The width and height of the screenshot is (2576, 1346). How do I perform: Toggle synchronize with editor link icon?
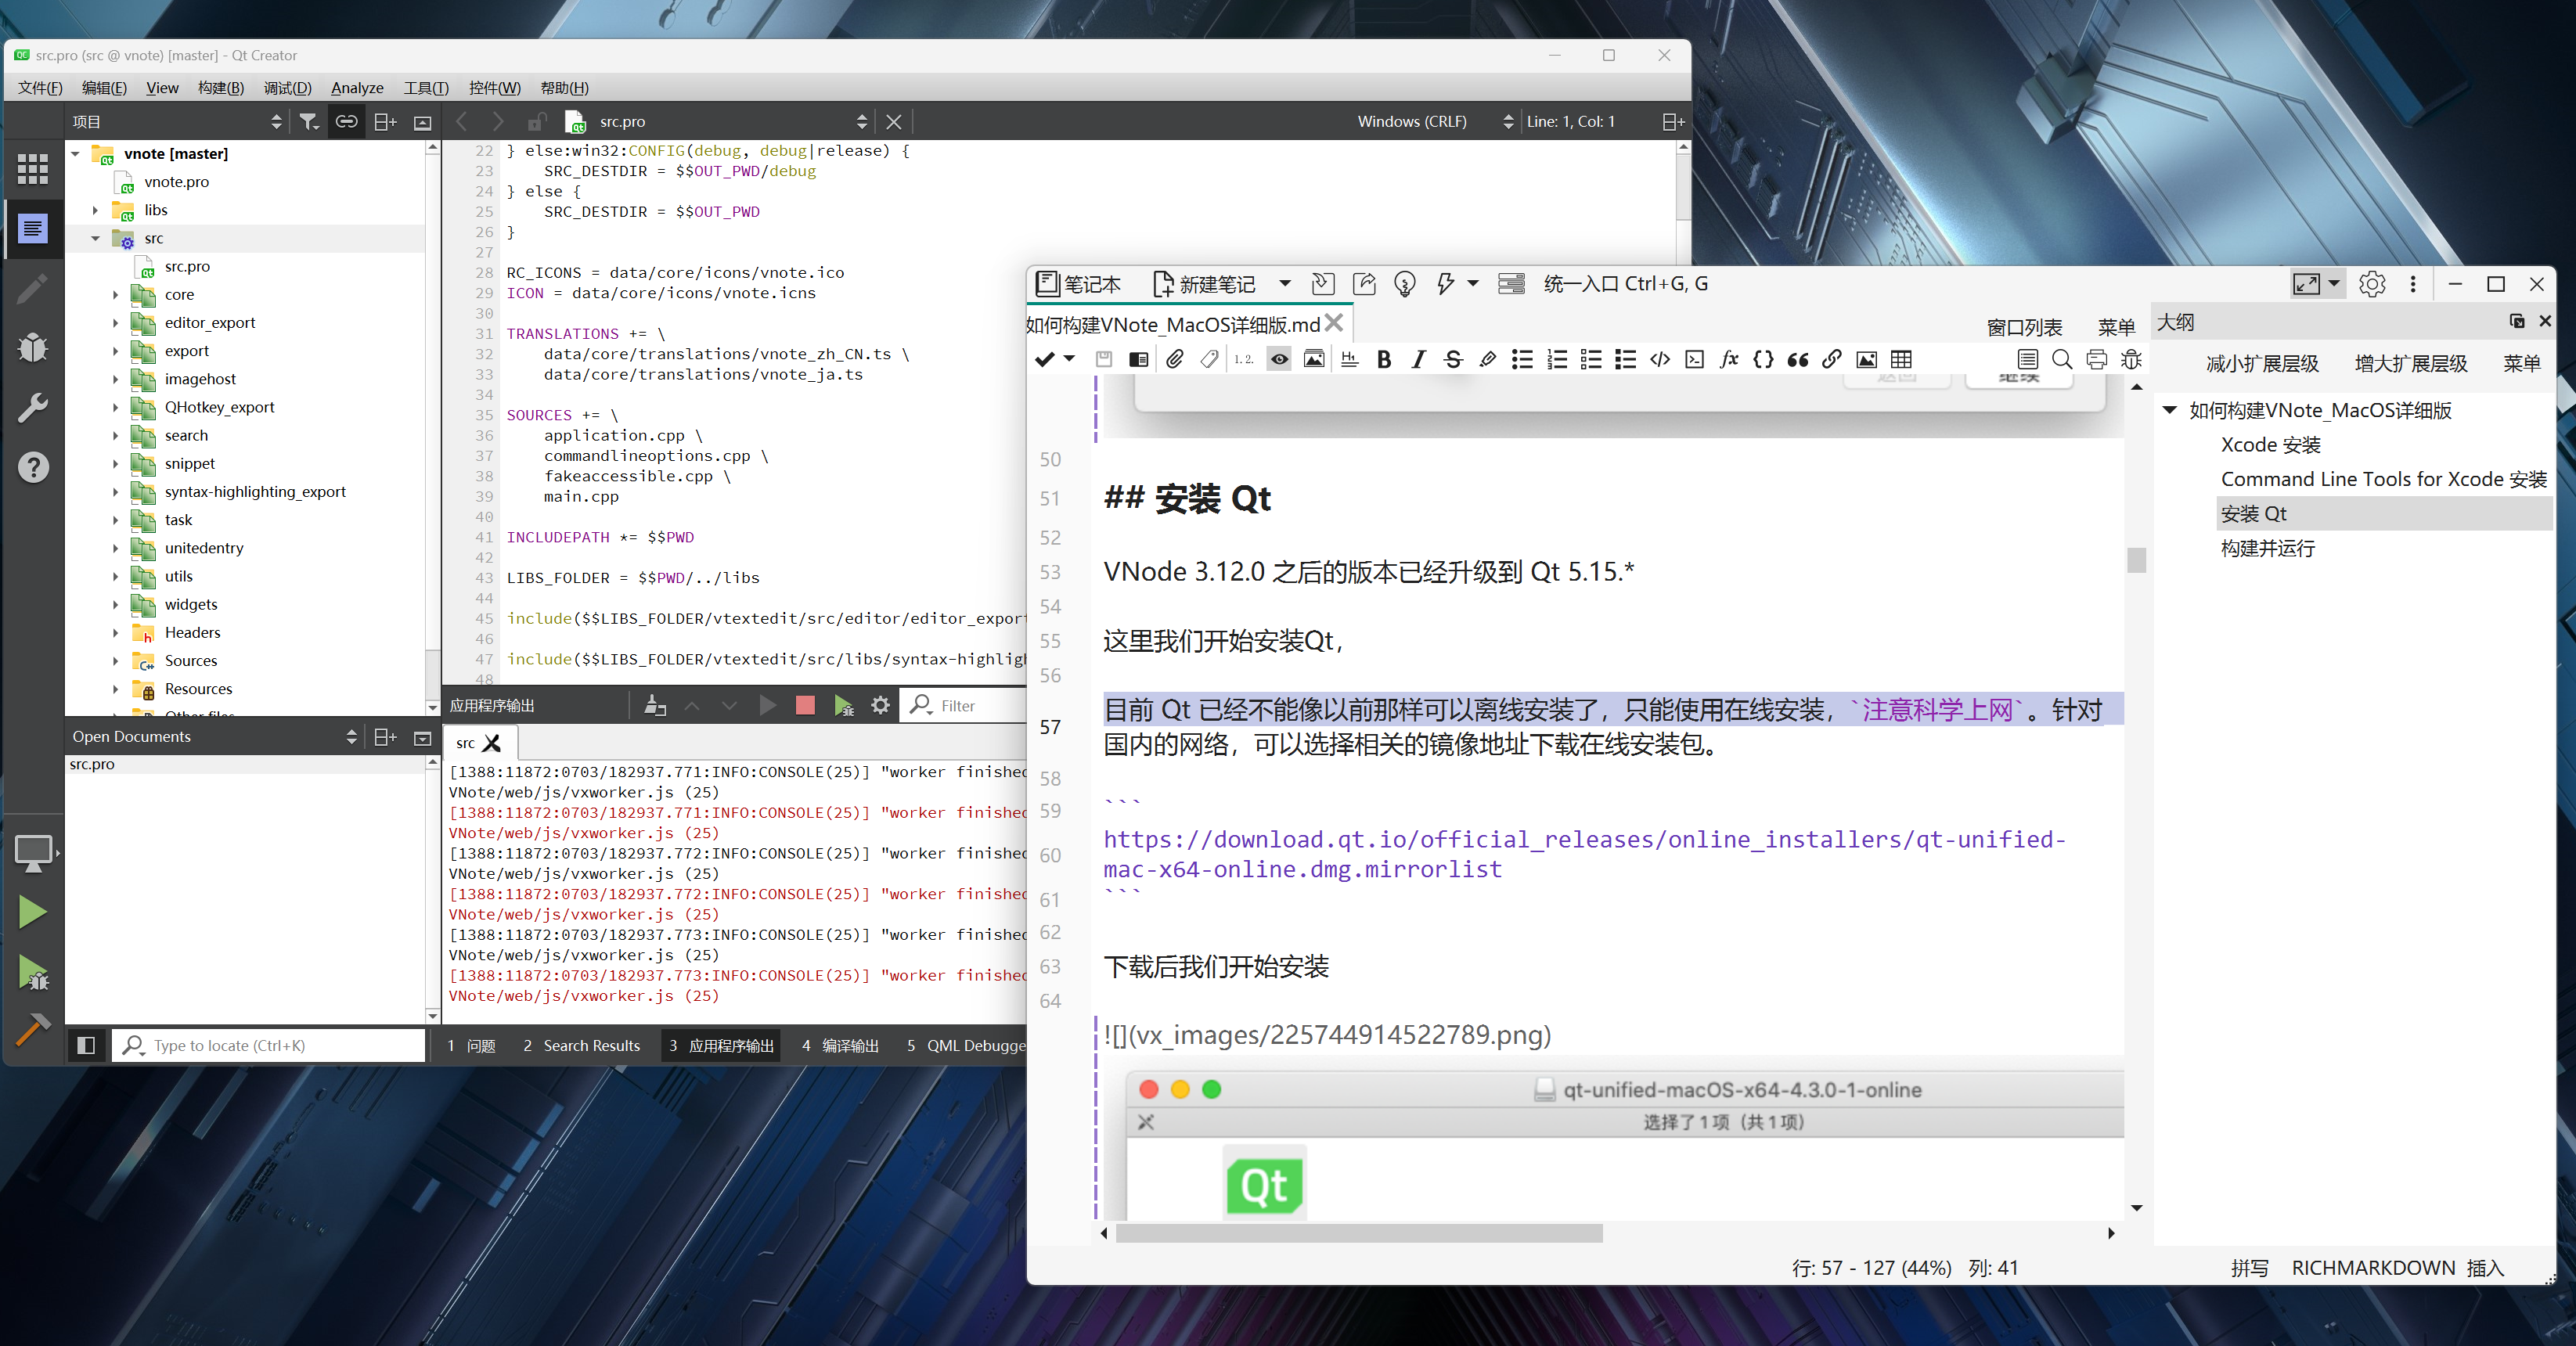tap(346, 122)
